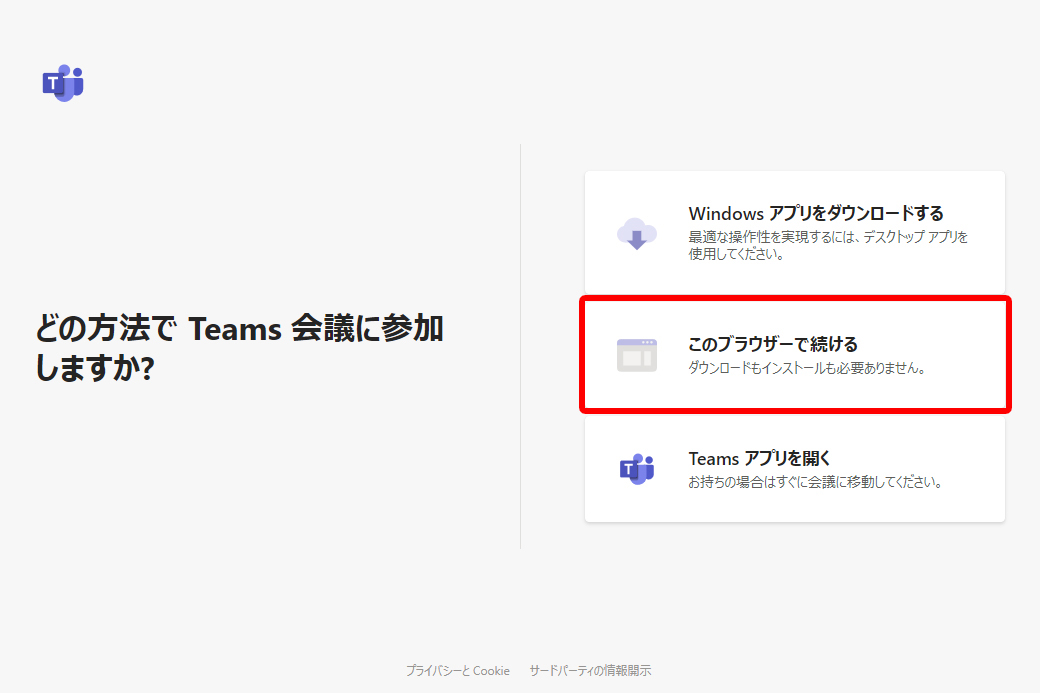Open meeting via 'Teams アプリを開く'
The image size is (1040, 693).
pos(795,469)
